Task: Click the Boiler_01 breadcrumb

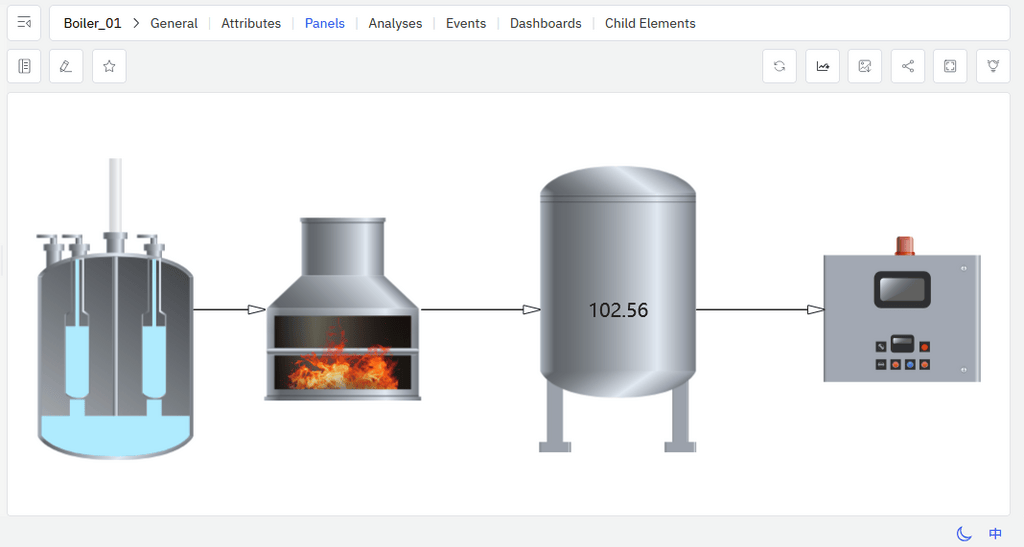Action: (92, 23)
